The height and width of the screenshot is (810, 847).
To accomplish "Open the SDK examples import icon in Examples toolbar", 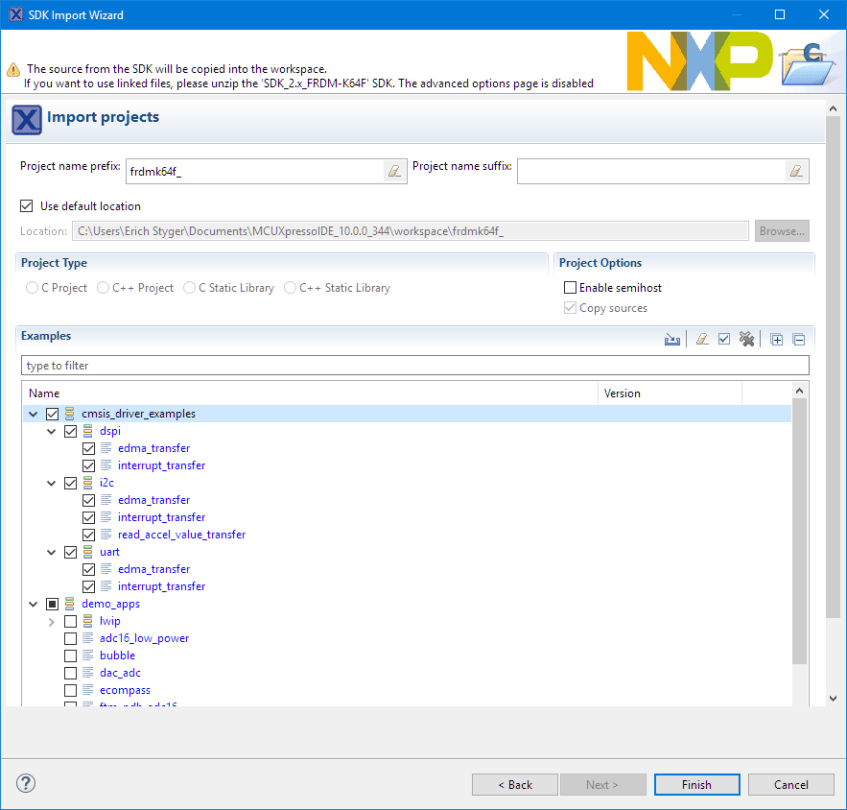I will [672, 339].
